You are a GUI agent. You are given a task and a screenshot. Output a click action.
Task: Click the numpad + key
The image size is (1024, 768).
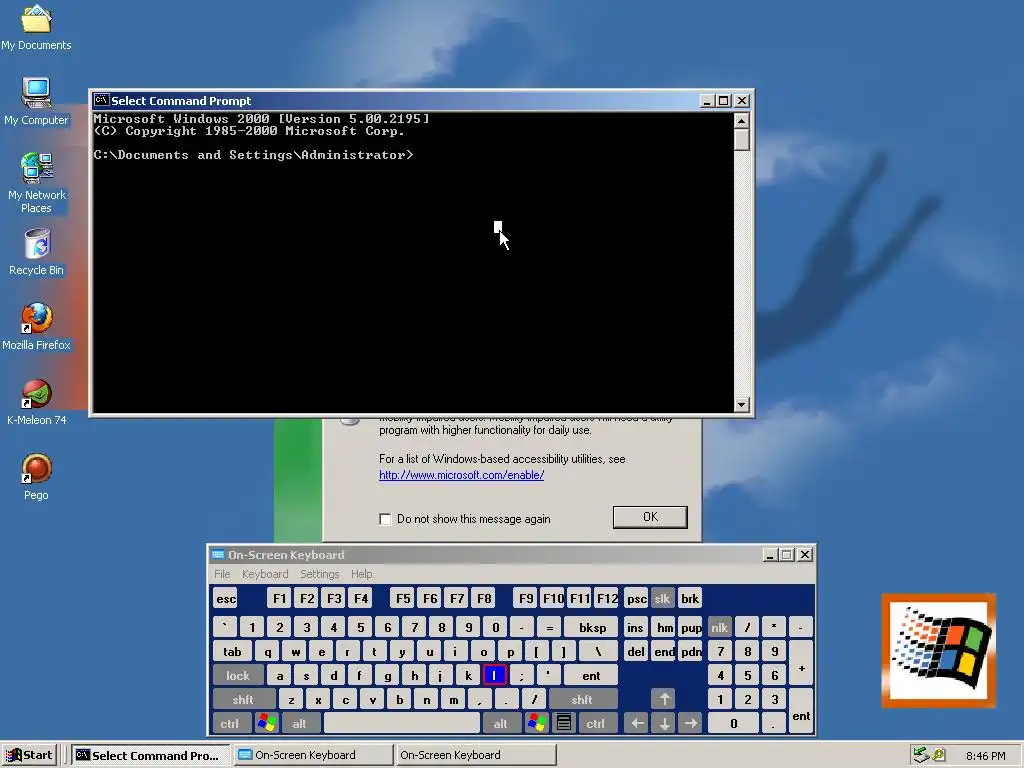801,663
